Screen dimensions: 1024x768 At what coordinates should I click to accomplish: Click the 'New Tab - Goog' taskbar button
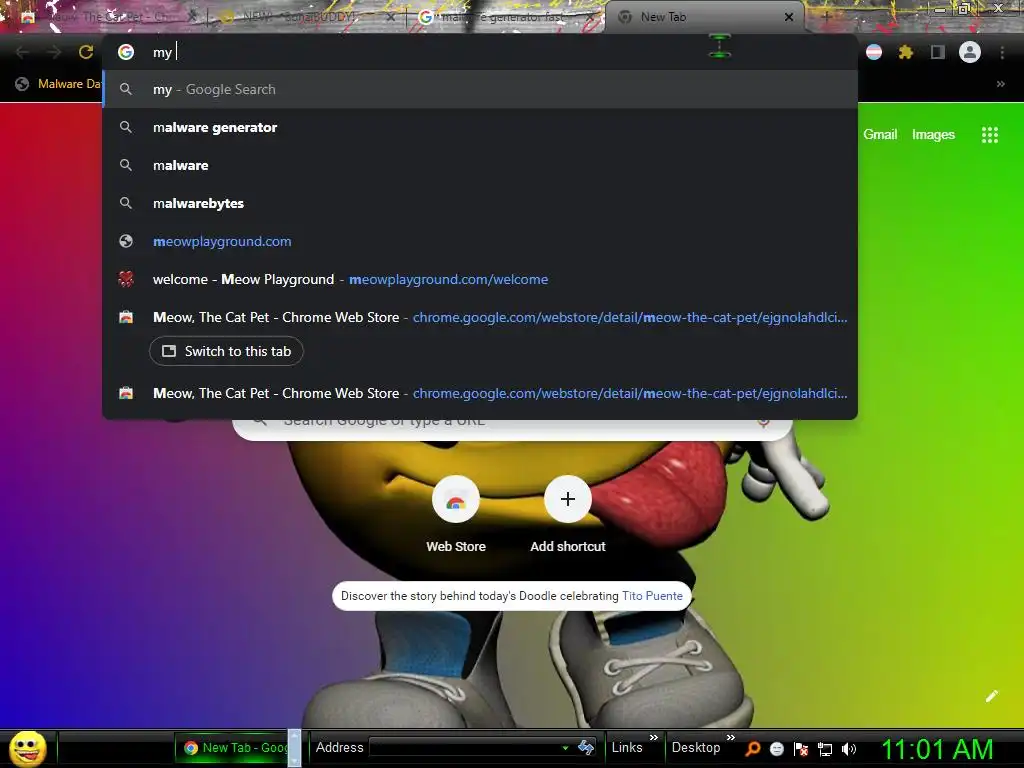[x=232, y=748]
